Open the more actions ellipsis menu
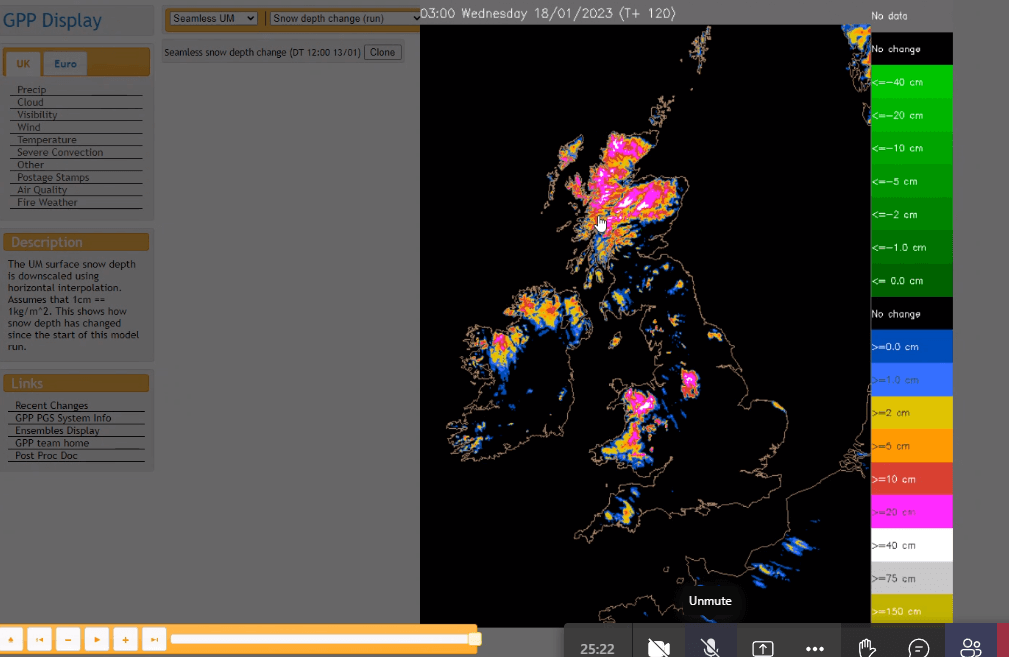Screen dimensions: 1009x657 click(815, 648)
